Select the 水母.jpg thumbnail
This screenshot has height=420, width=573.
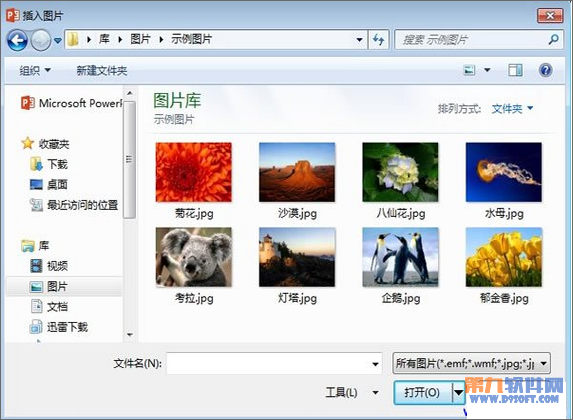(x=504, y=172)
